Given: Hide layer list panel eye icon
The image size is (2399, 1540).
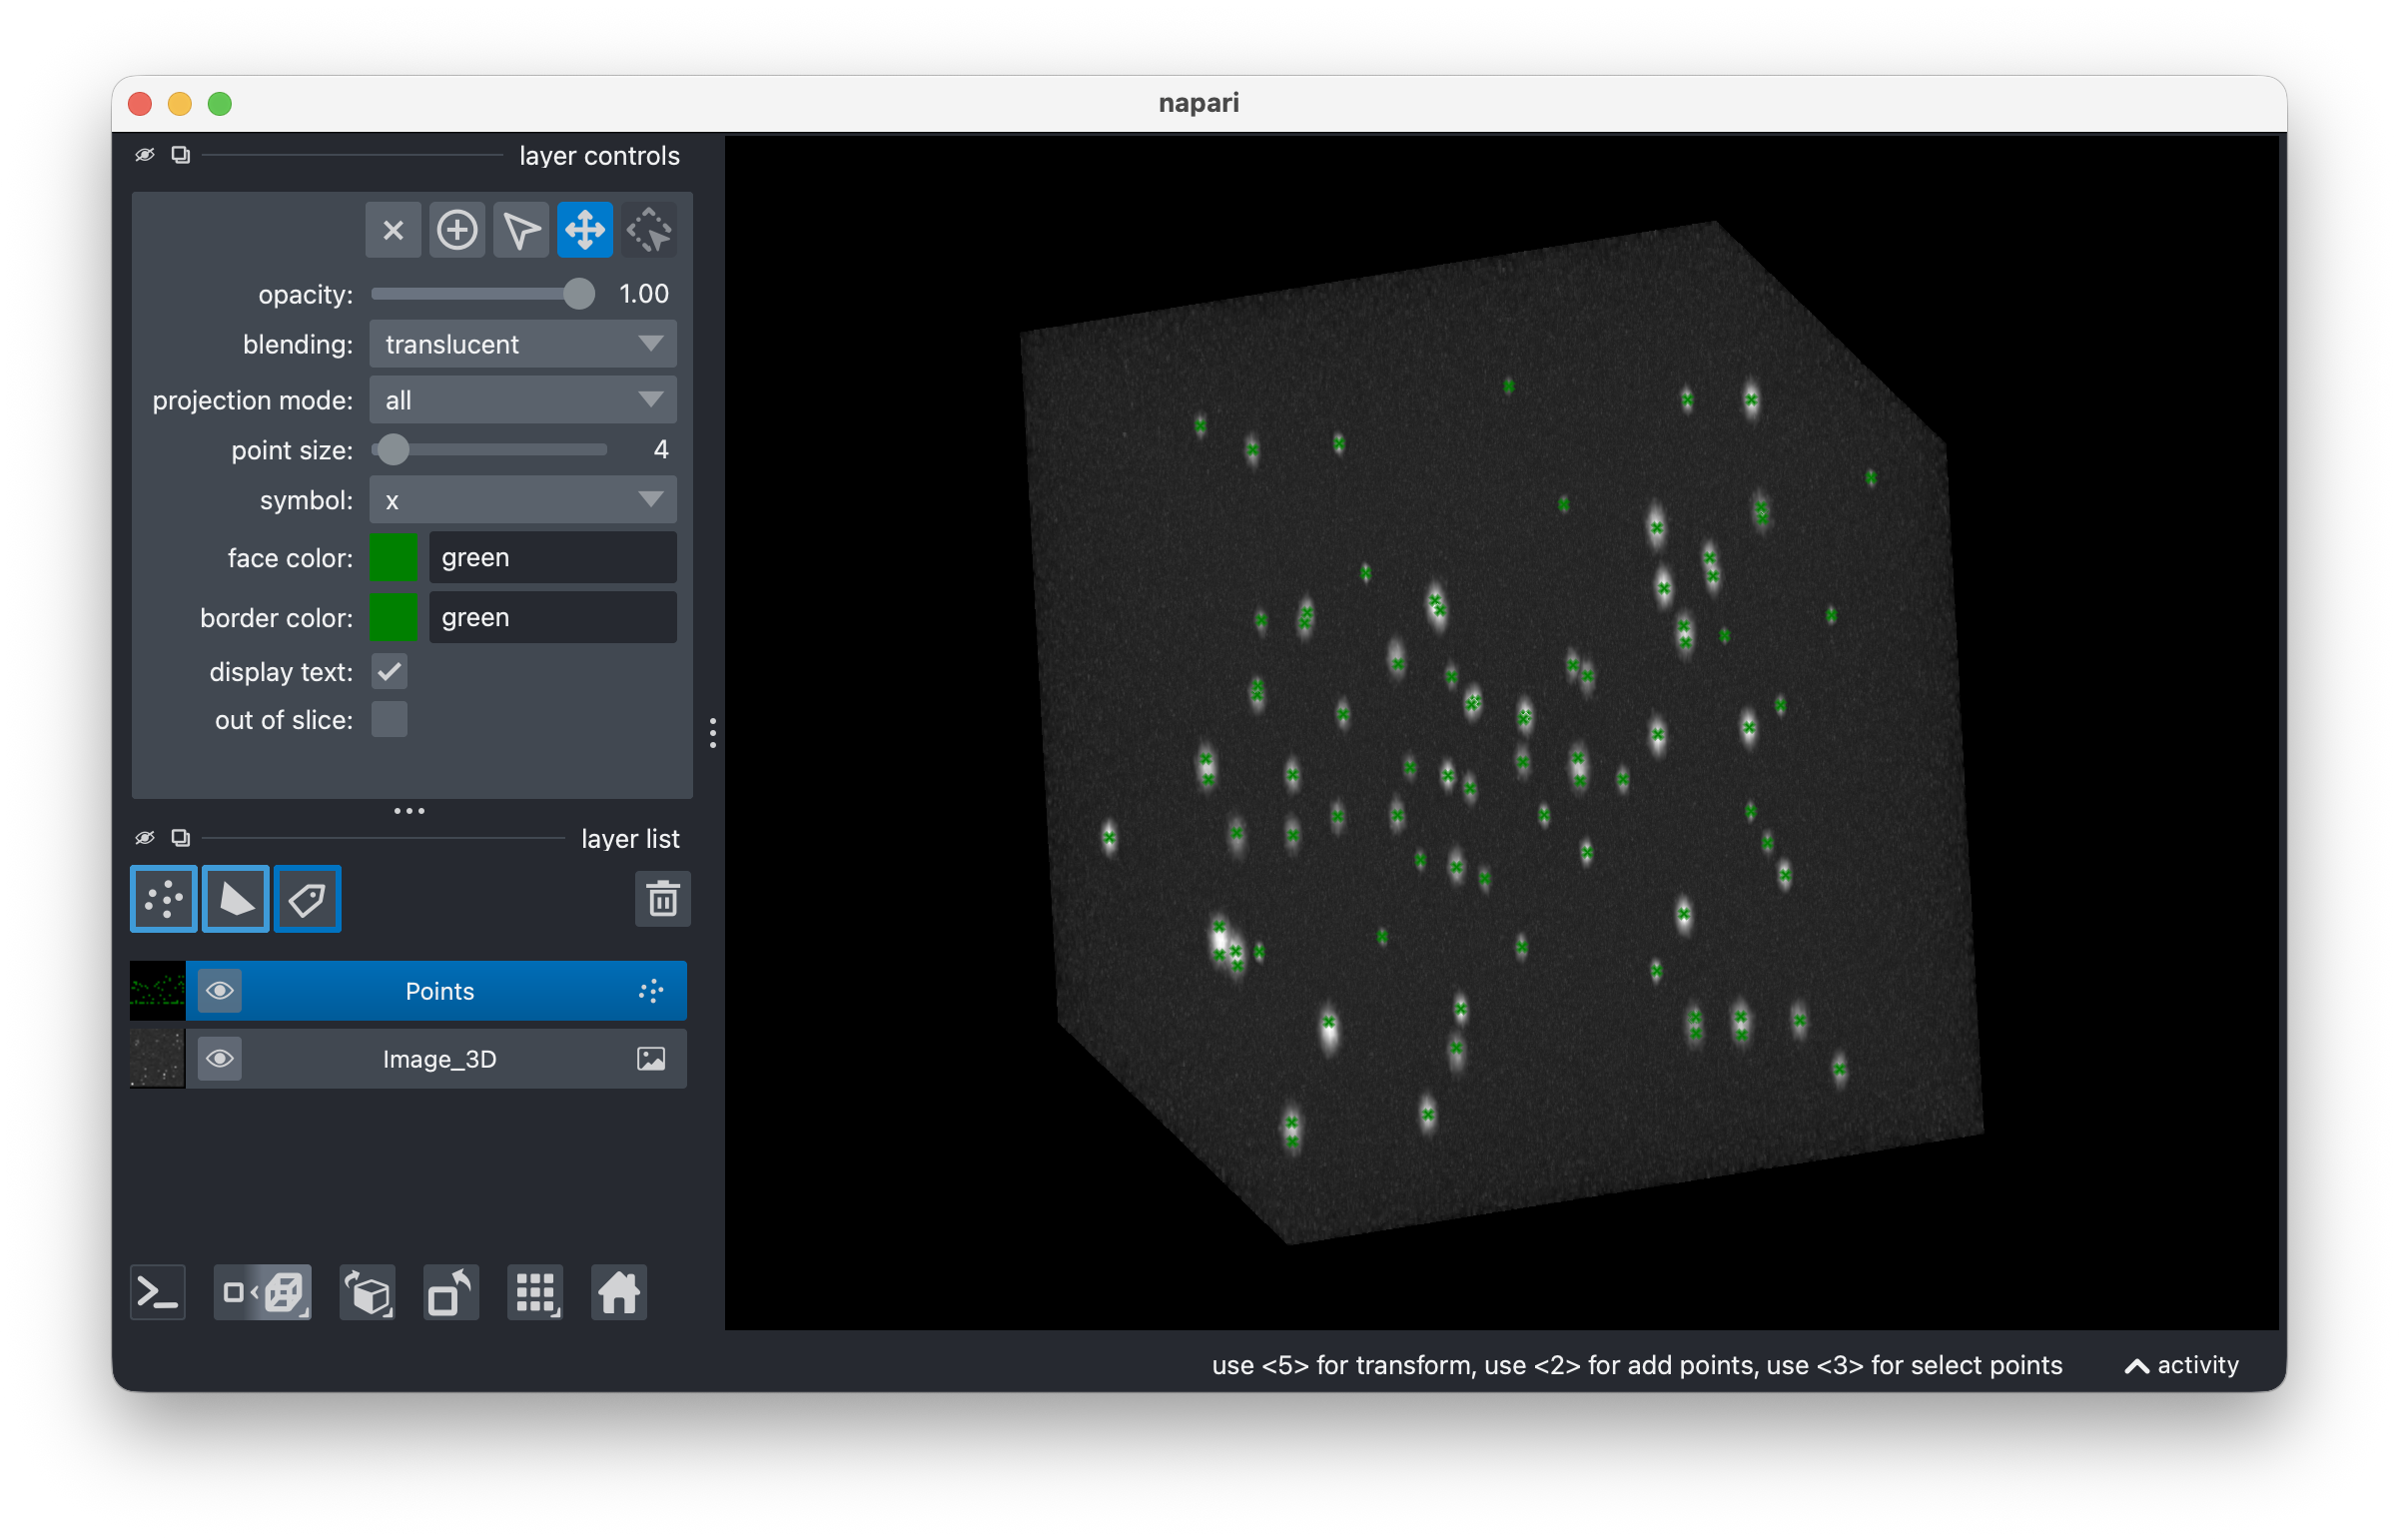Looking at the screenshot, I should [145, 838].
